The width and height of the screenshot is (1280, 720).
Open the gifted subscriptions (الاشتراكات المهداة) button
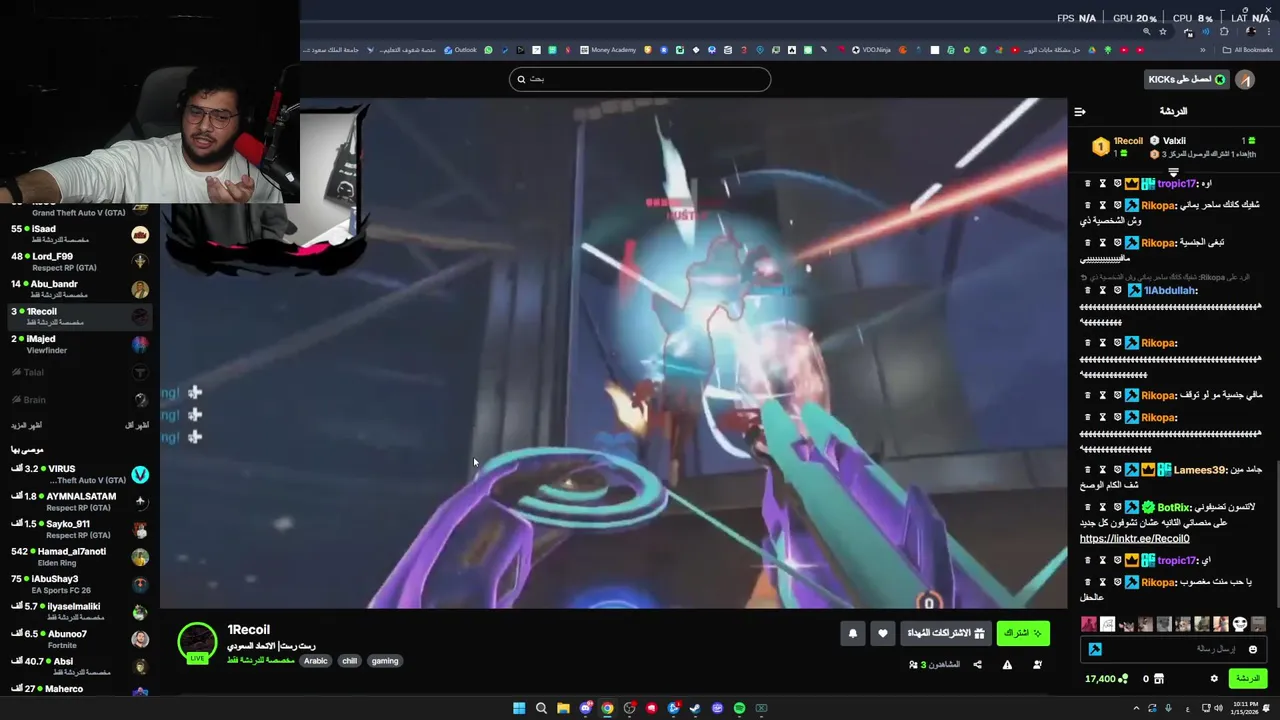945,633
